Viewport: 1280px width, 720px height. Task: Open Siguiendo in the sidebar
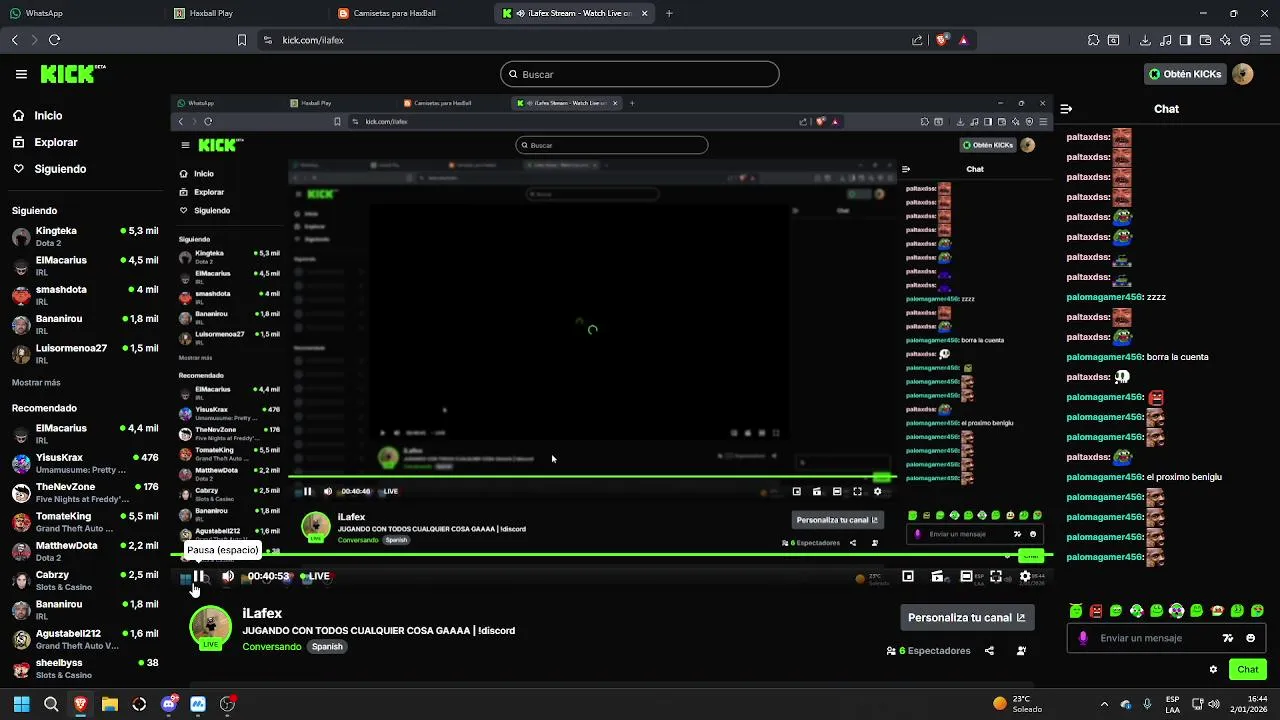50,169
